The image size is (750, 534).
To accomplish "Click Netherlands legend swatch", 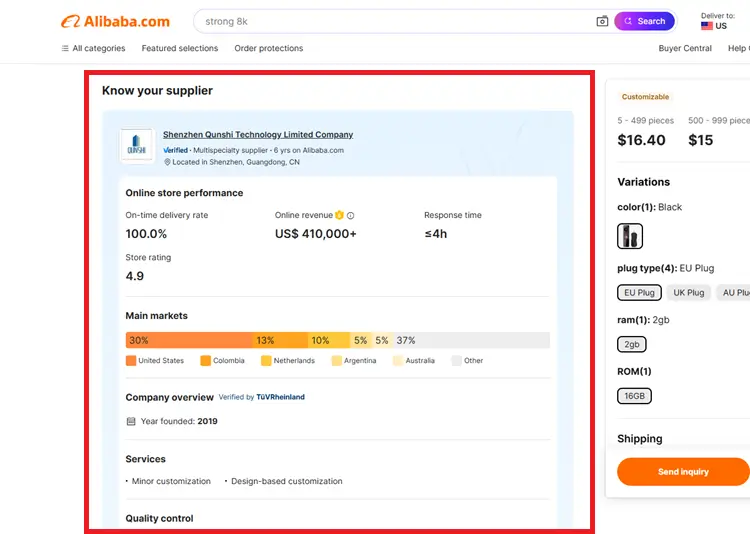I will tap(266, 361).
